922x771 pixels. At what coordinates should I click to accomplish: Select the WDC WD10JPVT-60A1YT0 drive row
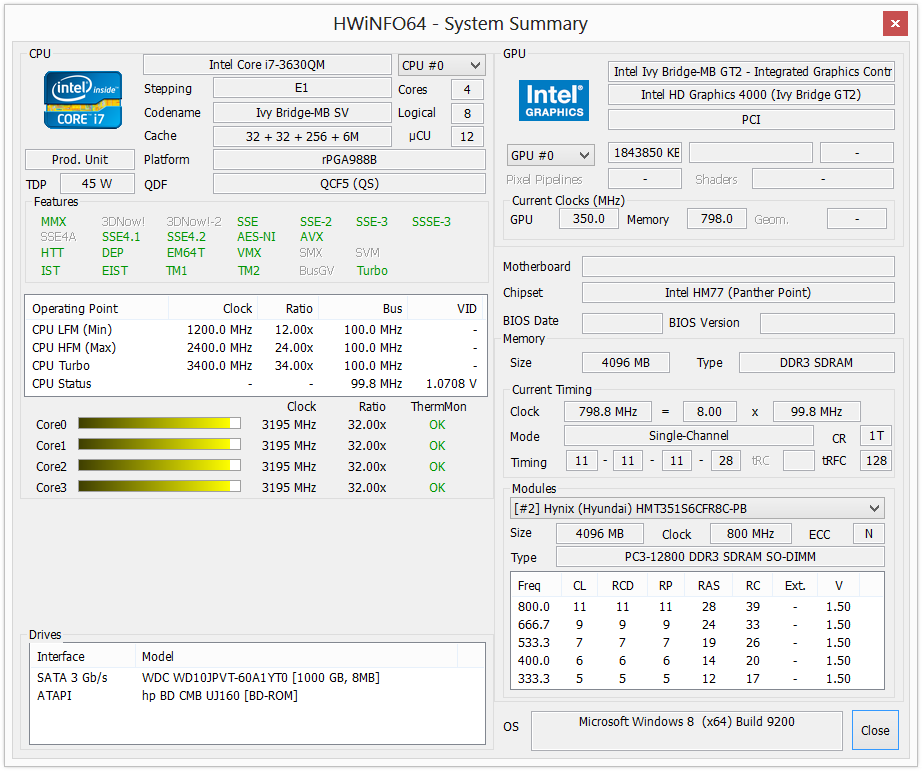click(x=257, y=678)
